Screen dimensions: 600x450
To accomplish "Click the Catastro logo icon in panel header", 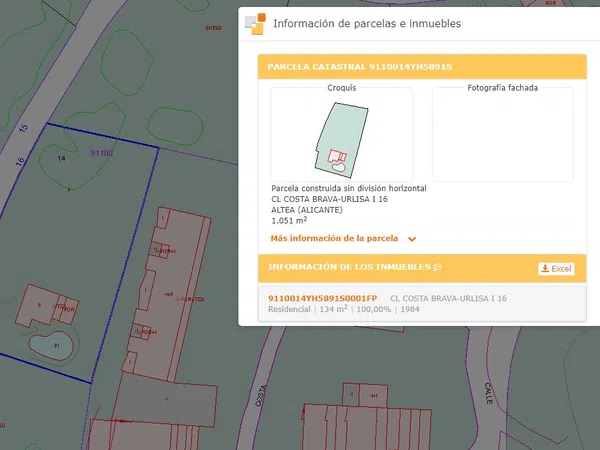I will pos(256,23).
